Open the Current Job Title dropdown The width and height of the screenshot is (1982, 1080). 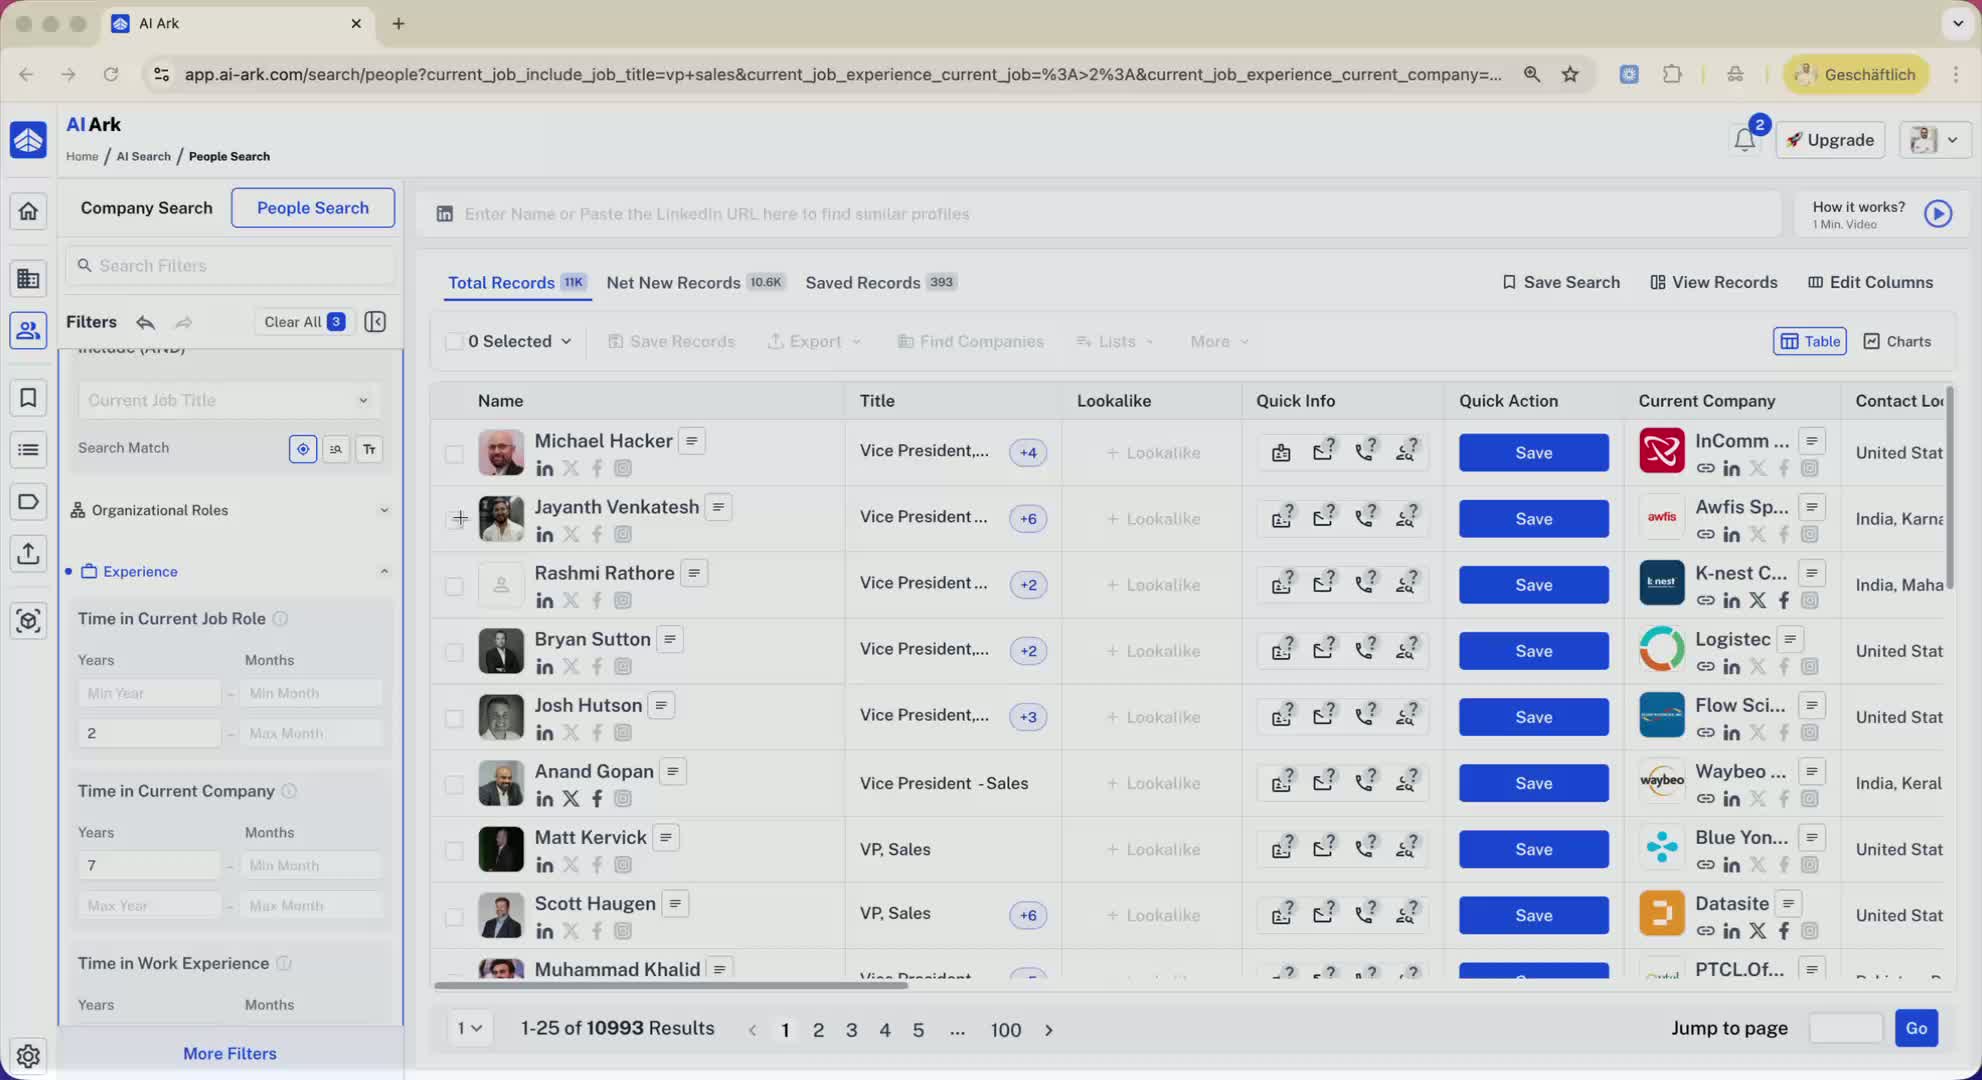click(x=228, y=400)
